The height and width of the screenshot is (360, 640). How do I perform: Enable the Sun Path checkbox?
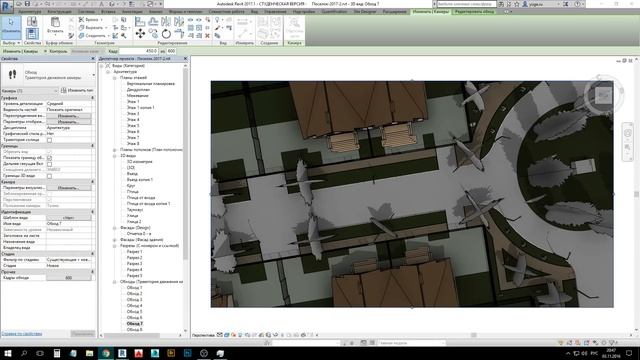(49, 140)
